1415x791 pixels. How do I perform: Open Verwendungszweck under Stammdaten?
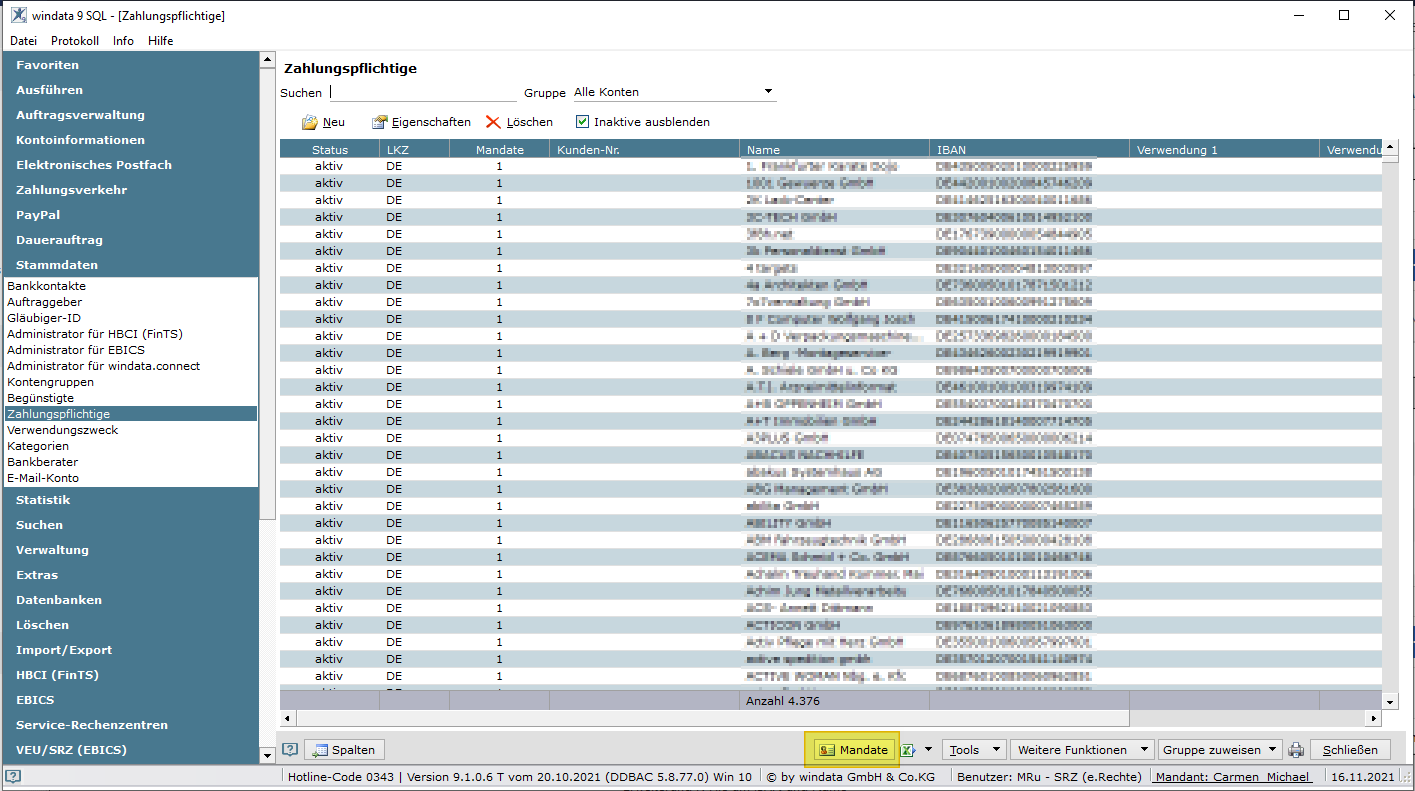pos(62,430)
